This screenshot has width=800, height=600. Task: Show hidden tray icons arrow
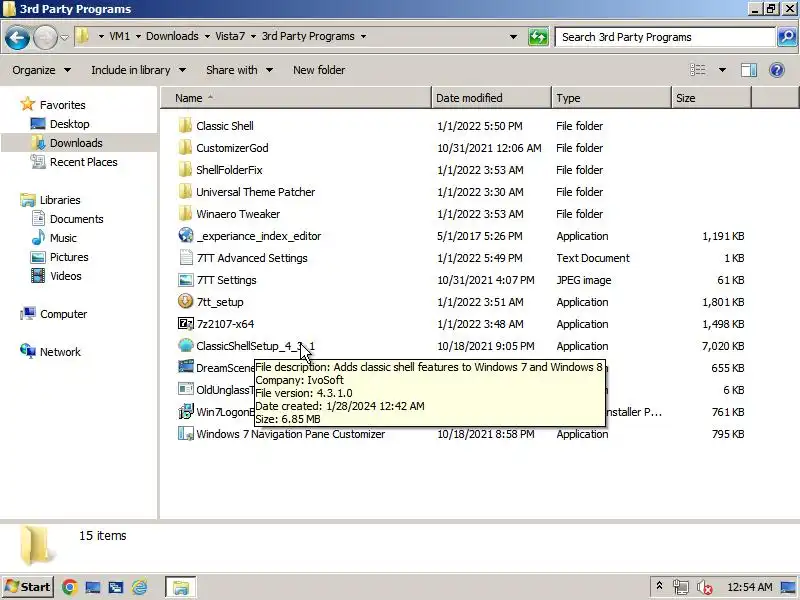tap(659, 586)
